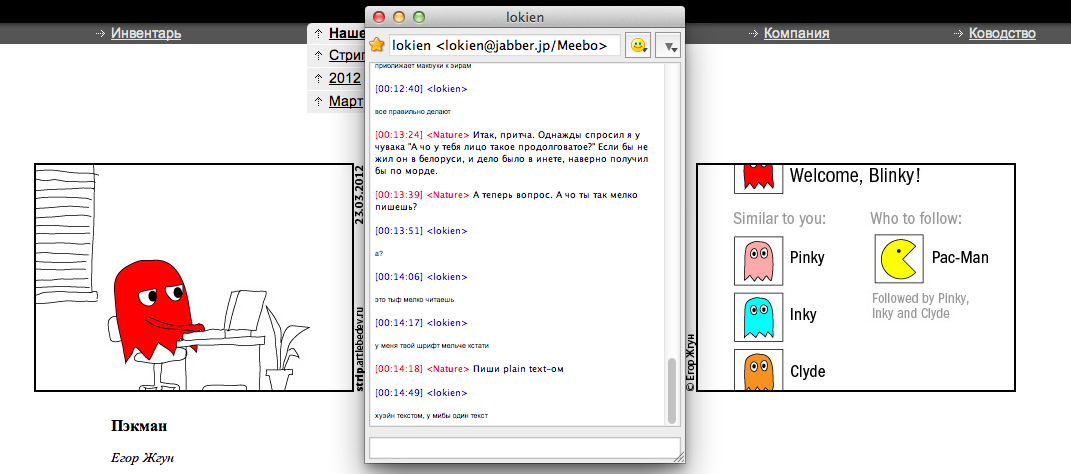Click the arrow before Инвентарь

tap(101, 33)
